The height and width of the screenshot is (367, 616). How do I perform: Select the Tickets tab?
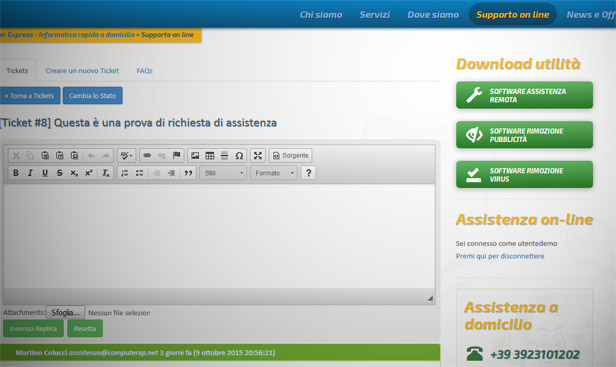(17, 71)
